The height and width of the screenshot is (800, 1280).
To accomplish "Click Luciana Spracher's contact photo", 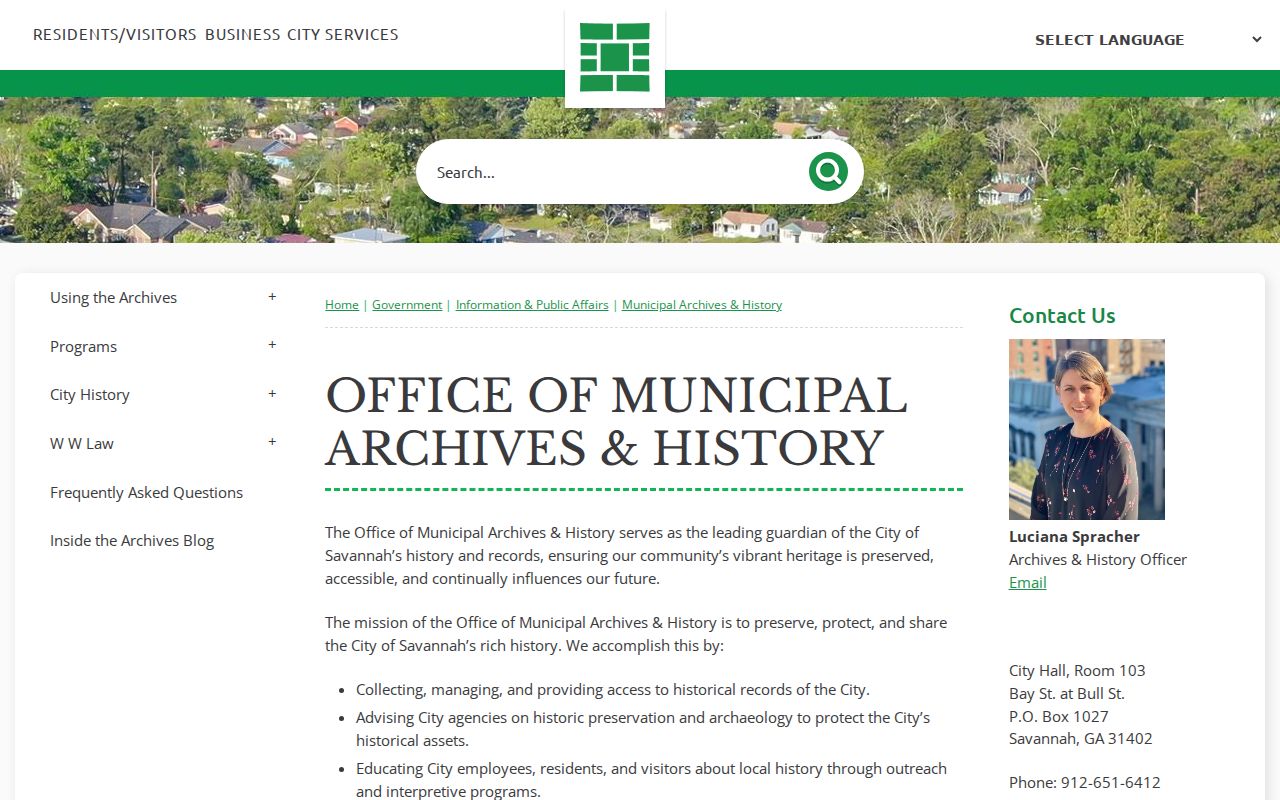I will [1087, 429].
